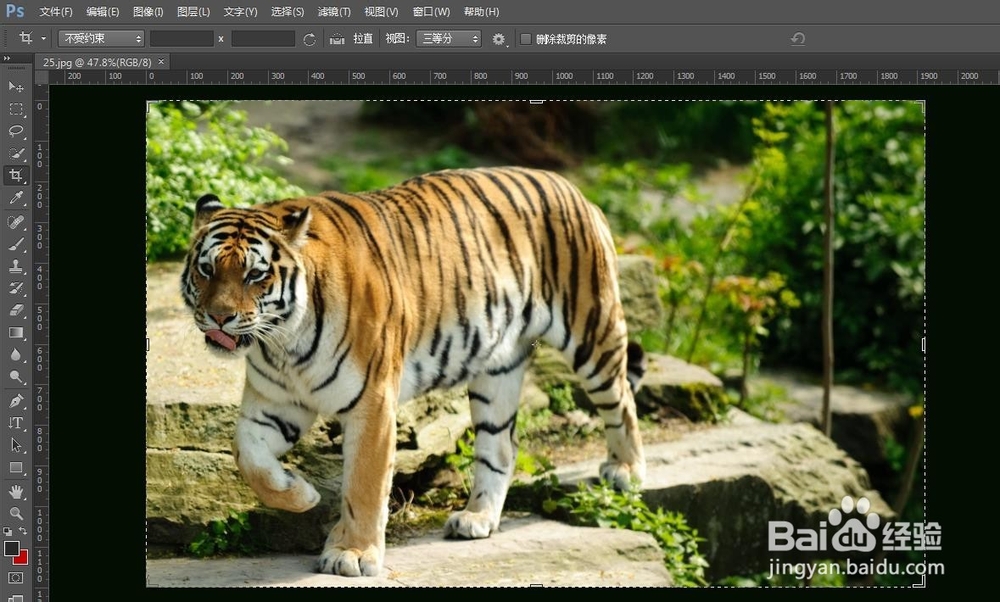Screen dimensions: 1000x602
Task: Select the Blur tool
Action: coord(16,355)
